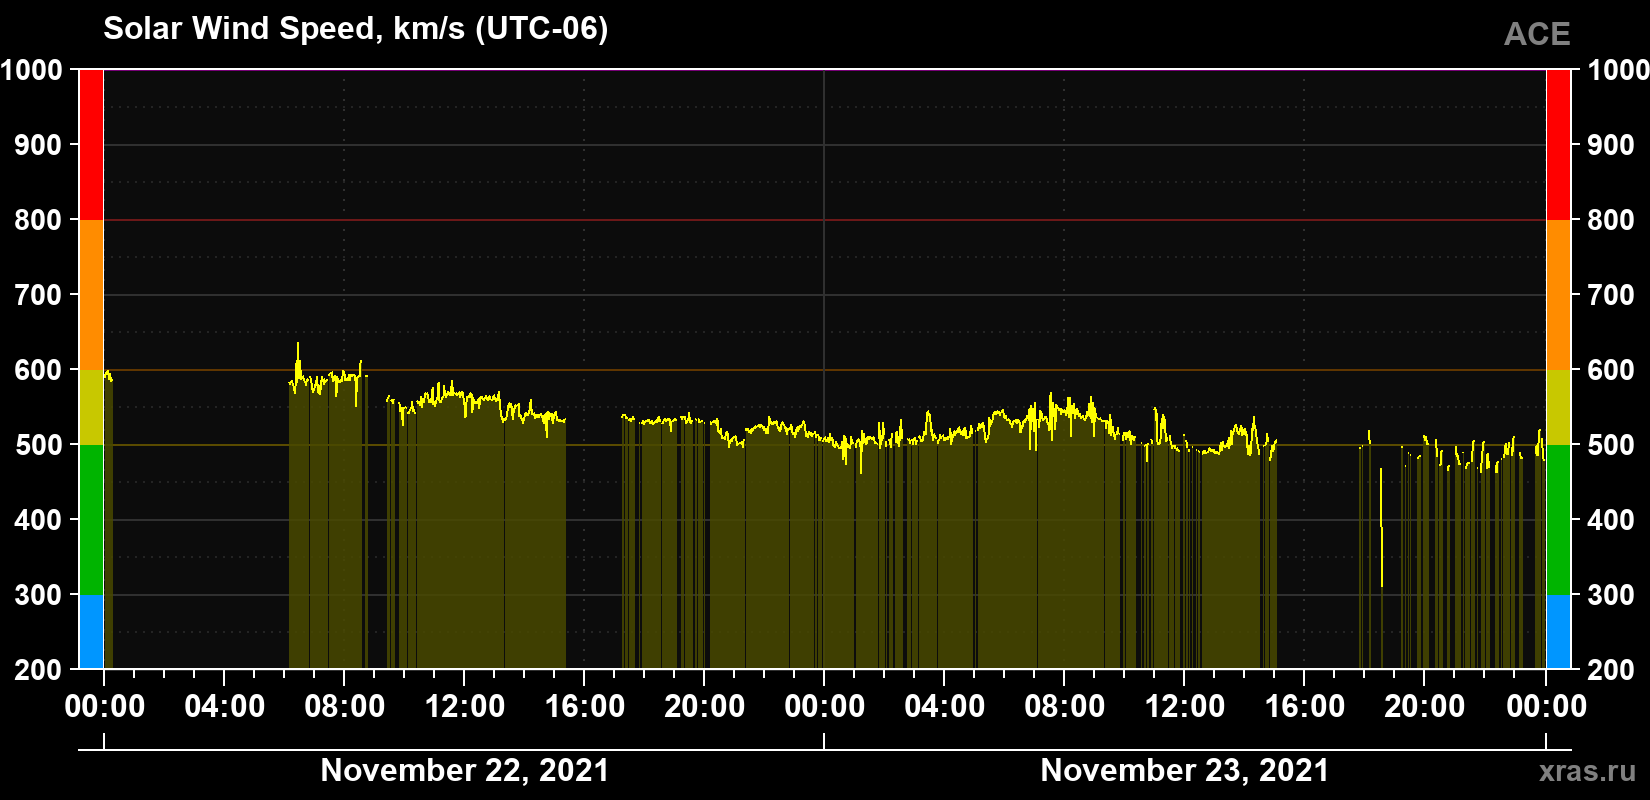Click the data spike peaking above 600 near 06:30
1650x800 pixels.
[x=297, y=362]
